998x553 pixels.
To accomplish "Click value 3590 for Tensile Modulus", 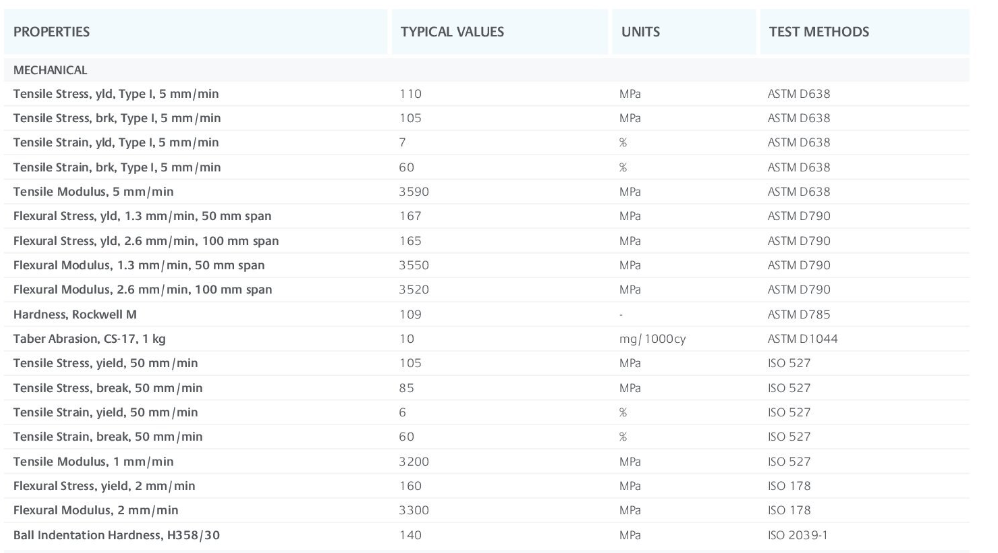I will pos(414,192).
